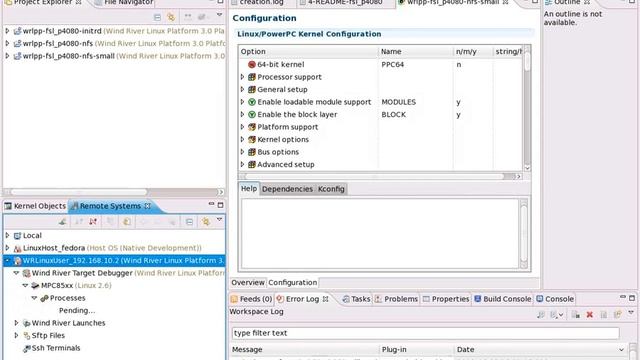Toggle Link with Editor in Project Explorer
Image resolution: width=640 pixels, height=360 pixels.
click(171, 17)
